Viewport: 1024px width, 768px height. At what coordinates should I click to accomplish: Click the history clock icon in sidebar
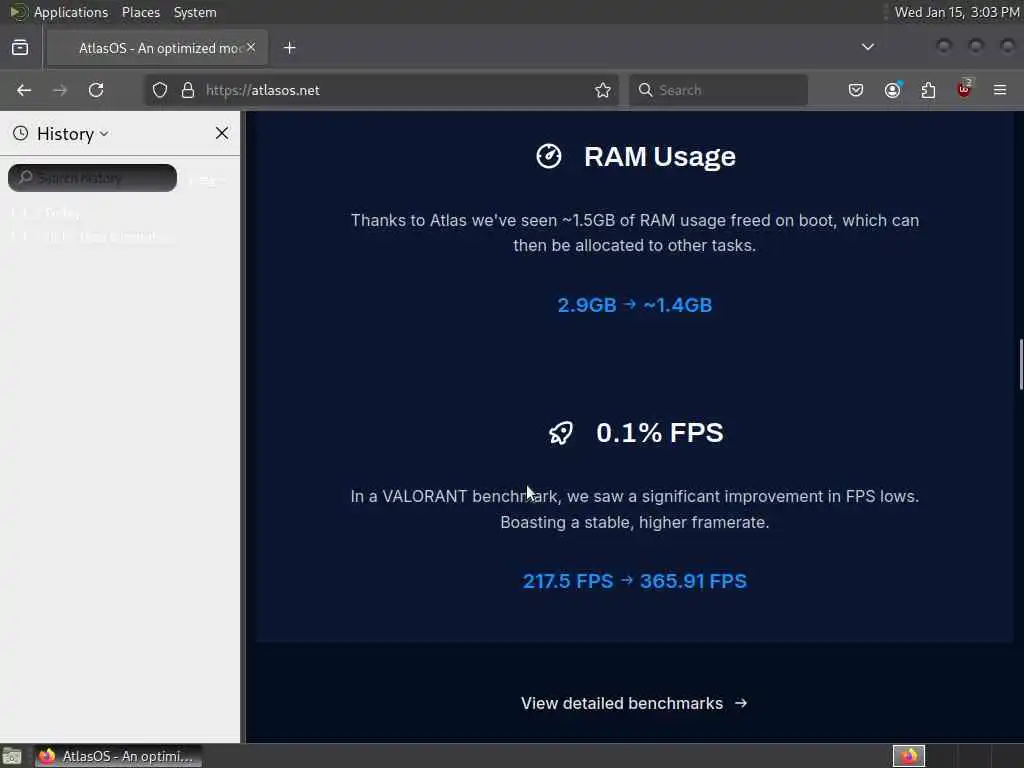(x=21, y=133)
